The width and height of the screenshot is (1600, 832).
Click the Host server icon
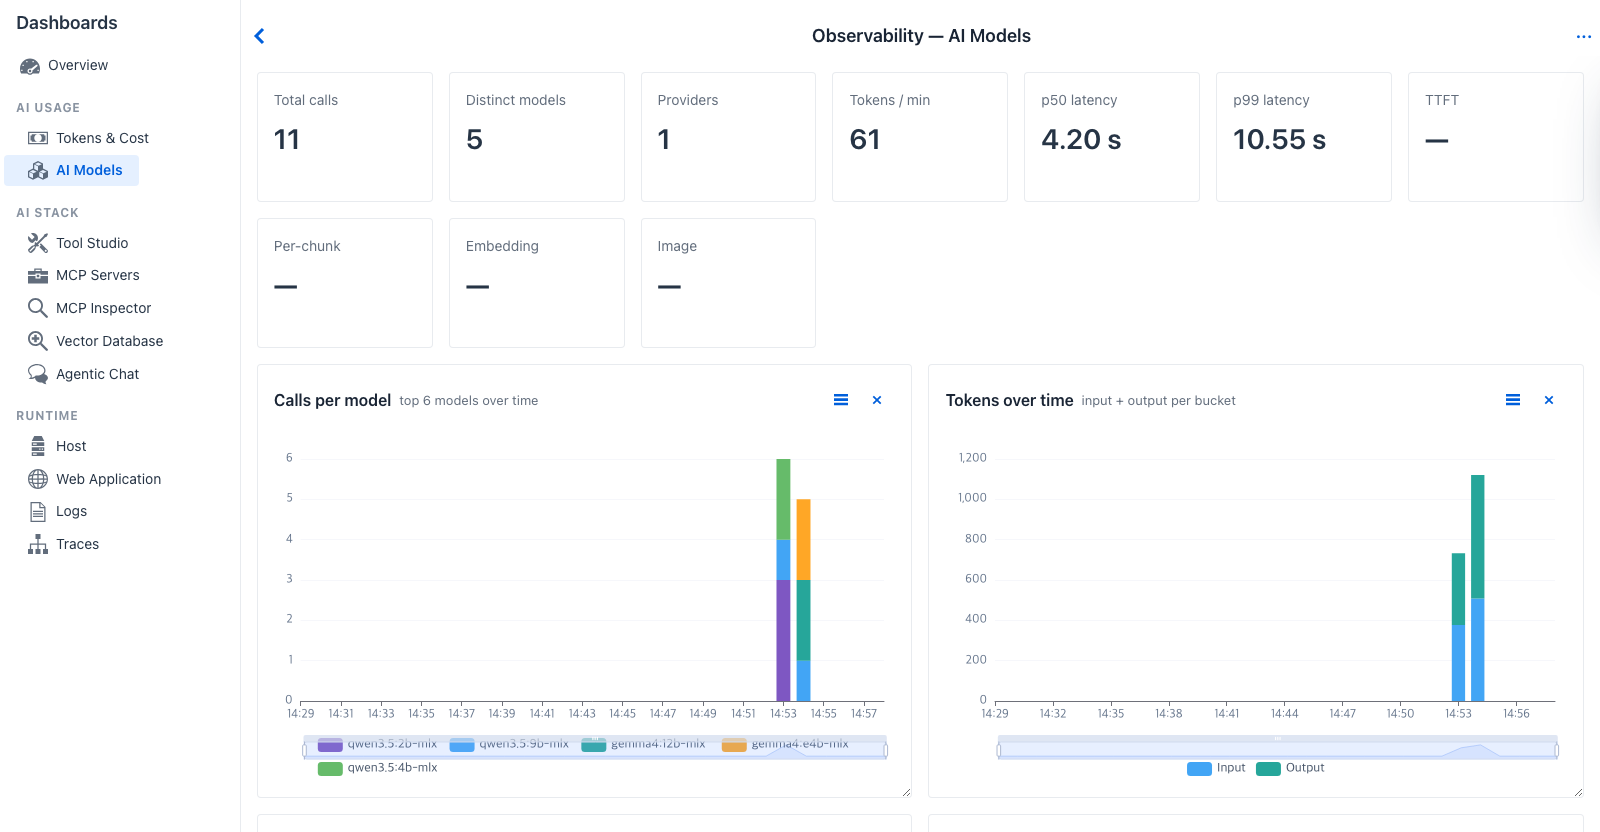pyautogui.click(x=38, y=446)
